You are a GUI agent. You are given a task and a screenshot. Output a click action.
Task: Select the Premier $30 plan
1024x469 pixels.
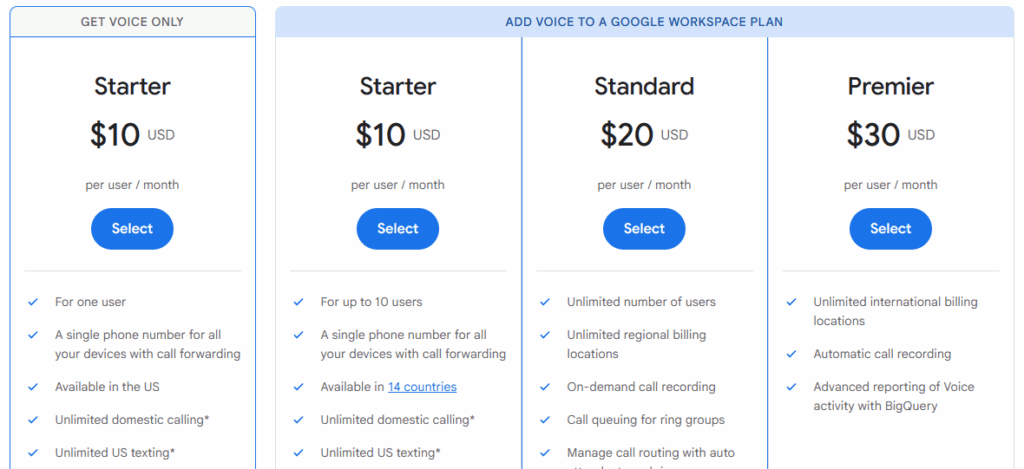tap(890, 229)
